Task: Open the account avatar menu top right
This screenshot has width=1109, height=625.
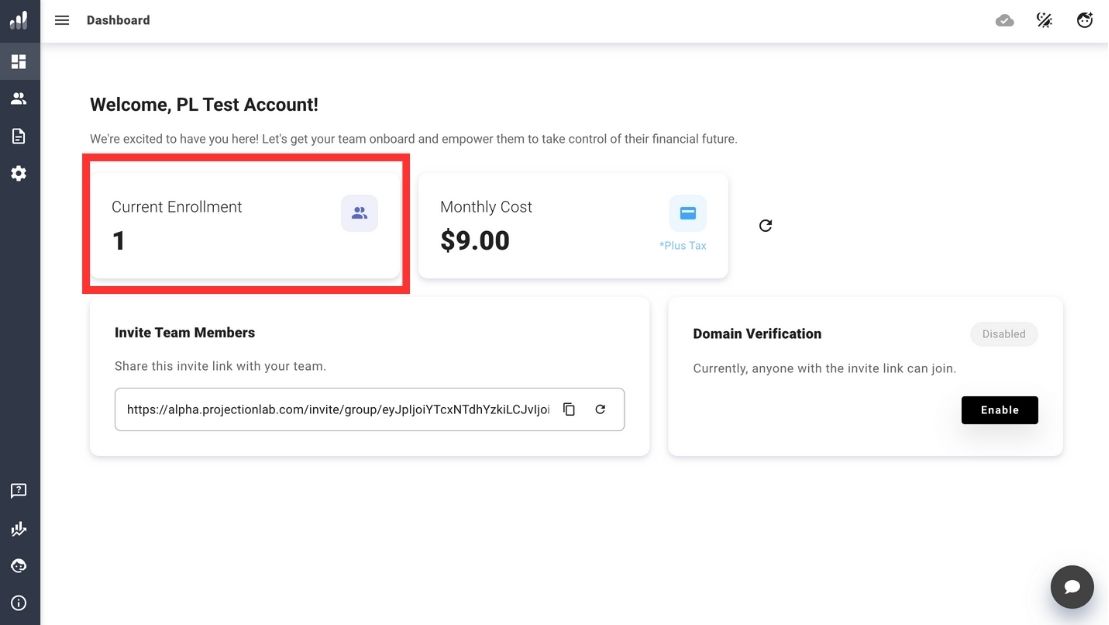Action: (1084, 20)
